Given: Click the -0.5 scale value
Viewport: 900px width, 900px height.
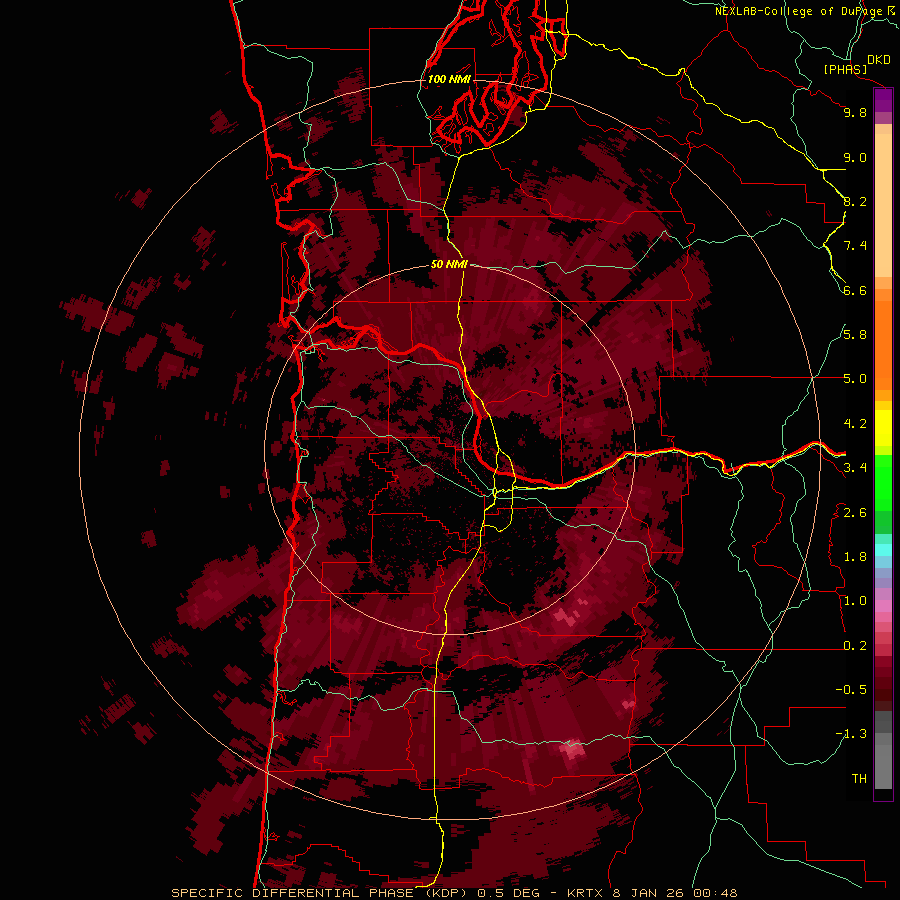Looking at the screenshot, I should tap(851, 690).
